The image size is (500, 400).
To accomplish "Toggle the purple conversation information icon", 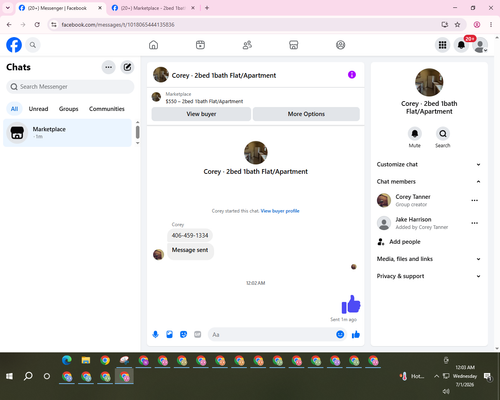I will tap(352, 75).
